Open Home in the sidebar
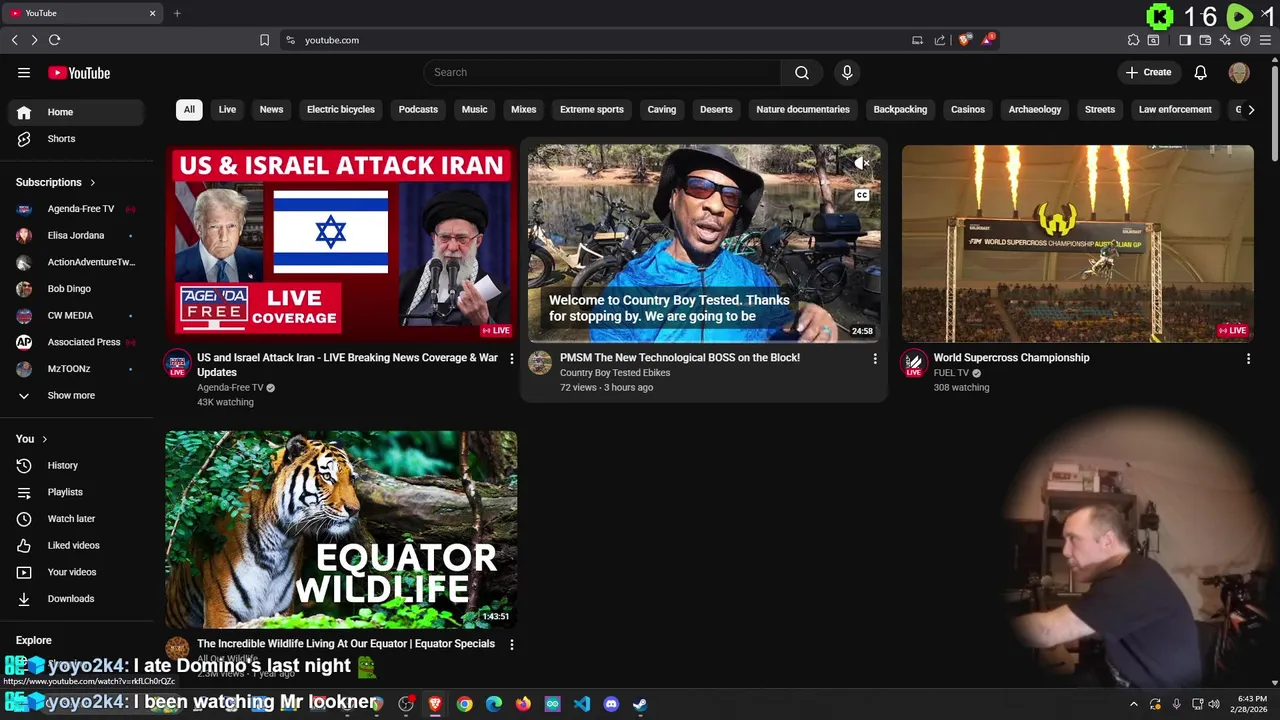Image resolution: width=1280 pixels, height=720 pixels. tap(76, 112)
